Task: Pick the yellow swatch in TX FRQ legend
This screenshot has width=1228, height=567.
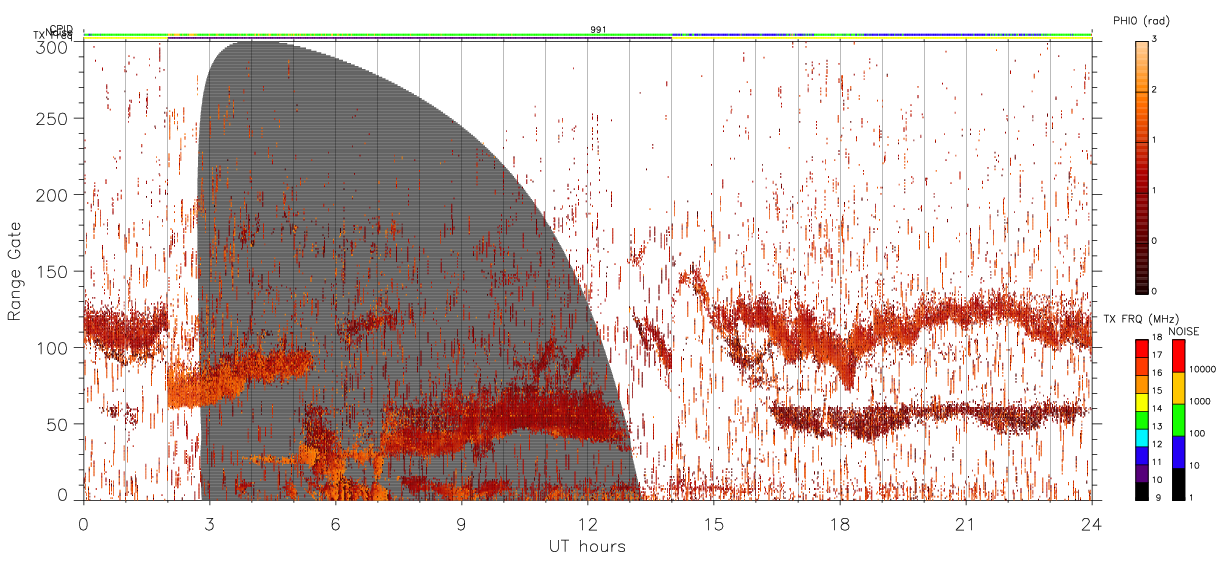Action: [1142, 402]
